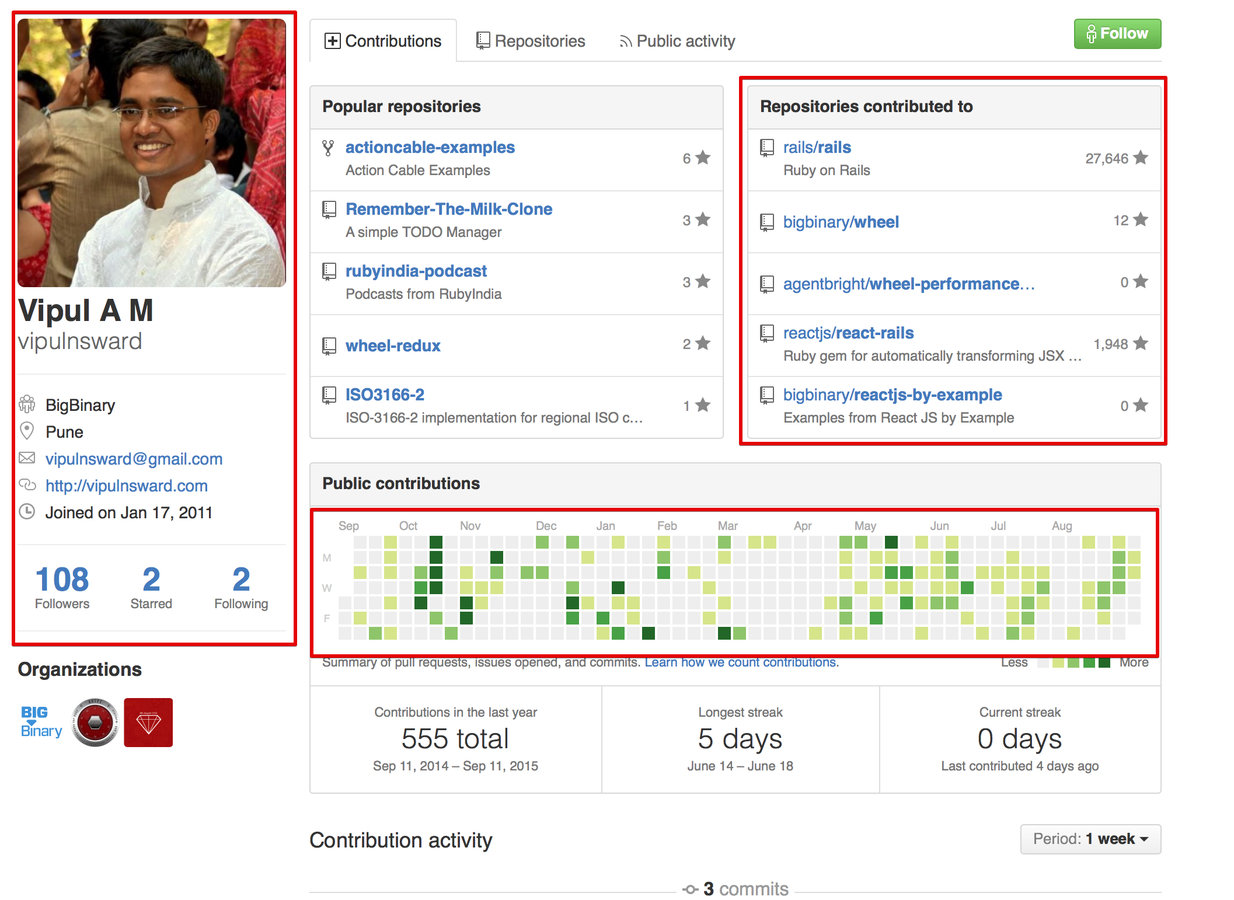The width and height of the screenshot is (1234, 900).
Task: Click the 27,646 star count for rails/rails
Action: (1107, 158)
